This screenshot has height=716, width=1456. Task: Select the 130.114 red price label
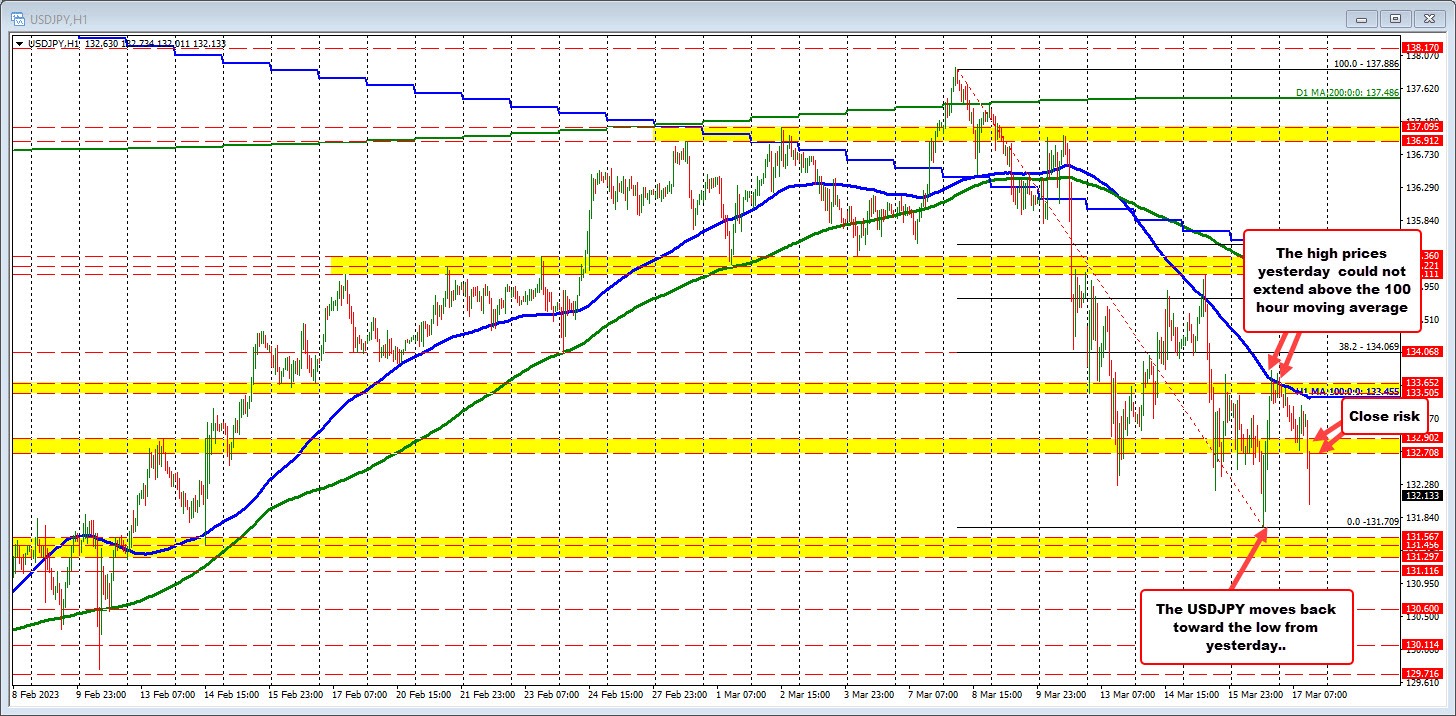point(1420,644)
